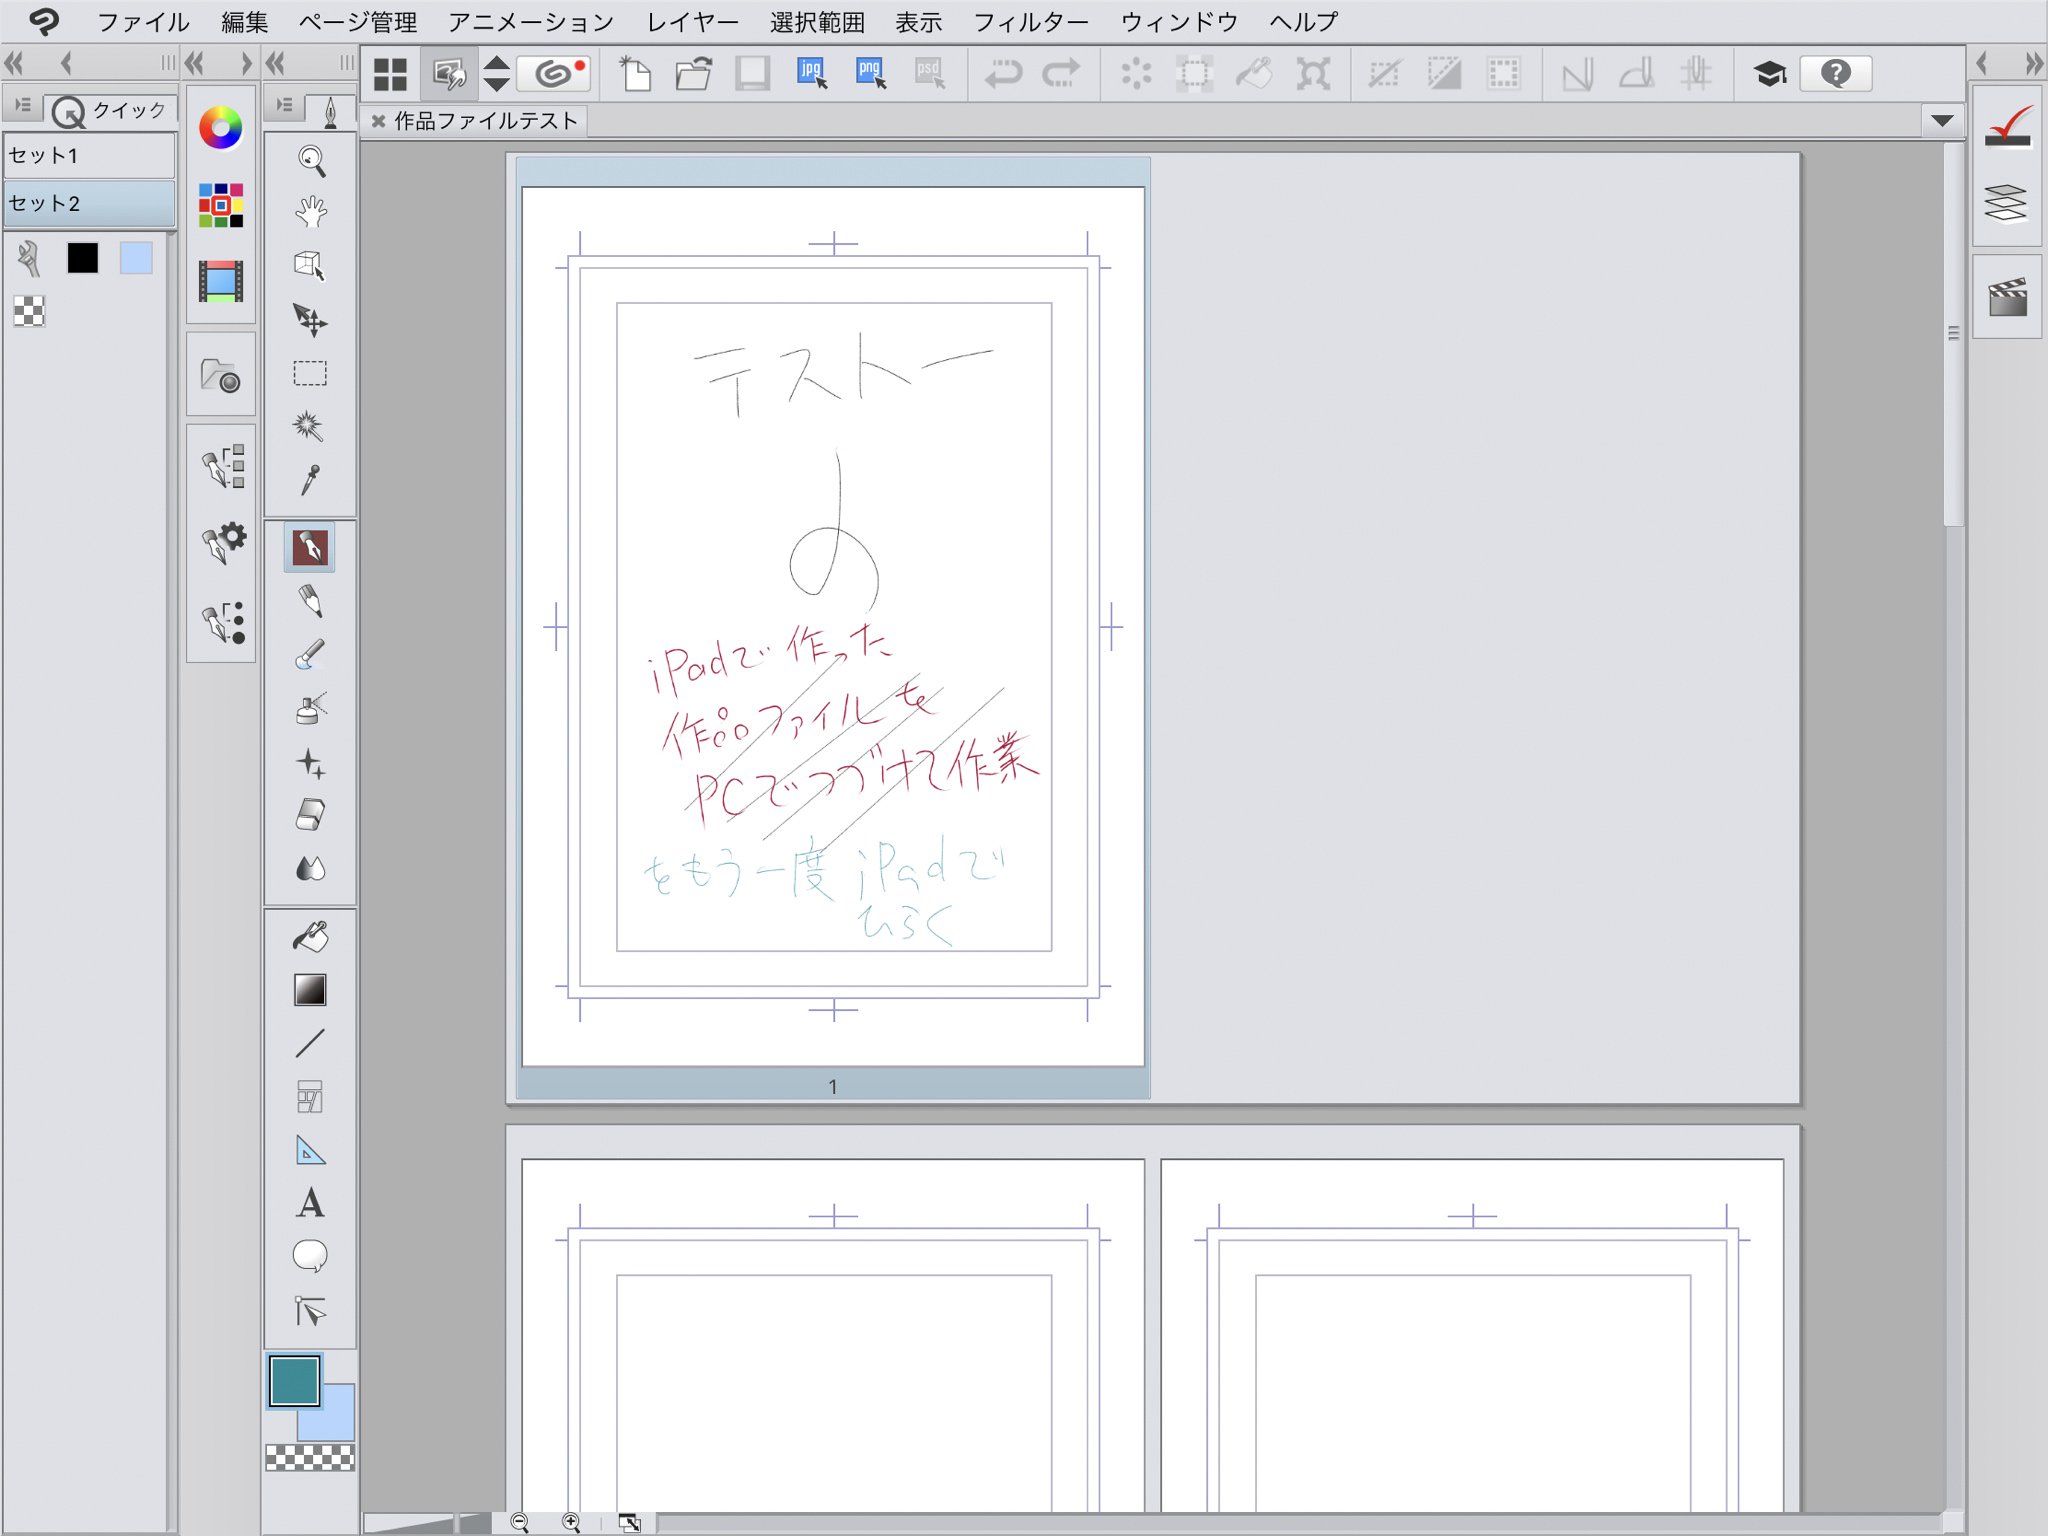Select the Decoration sparkle tool
2048x1536 pixels.
[x=310, y=764]
